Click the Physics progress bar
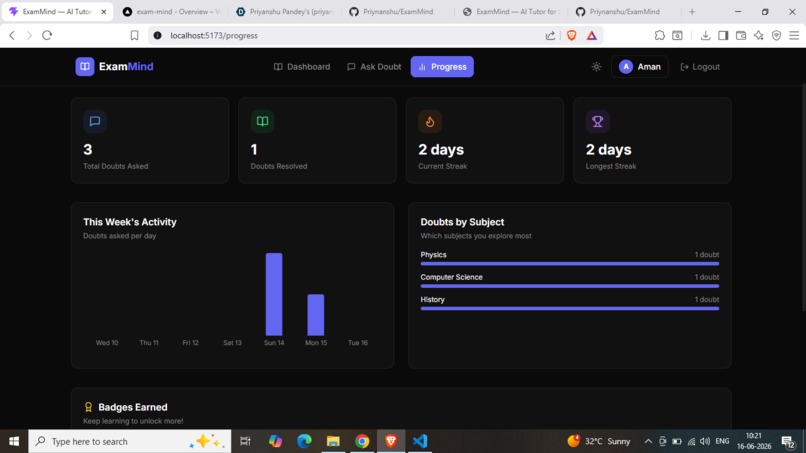806x453 pixels. pyautogui.click(x=570, y=264)
